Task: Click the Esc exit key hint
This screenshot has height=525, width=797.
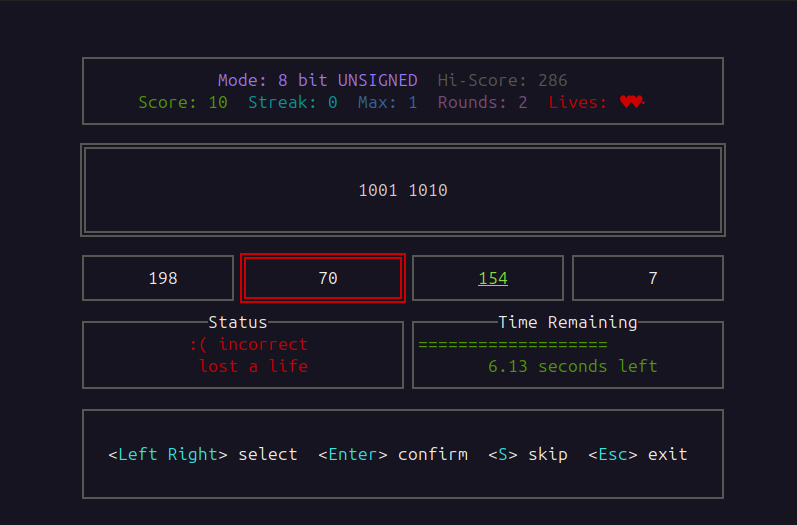Action: tap(637, 454)
